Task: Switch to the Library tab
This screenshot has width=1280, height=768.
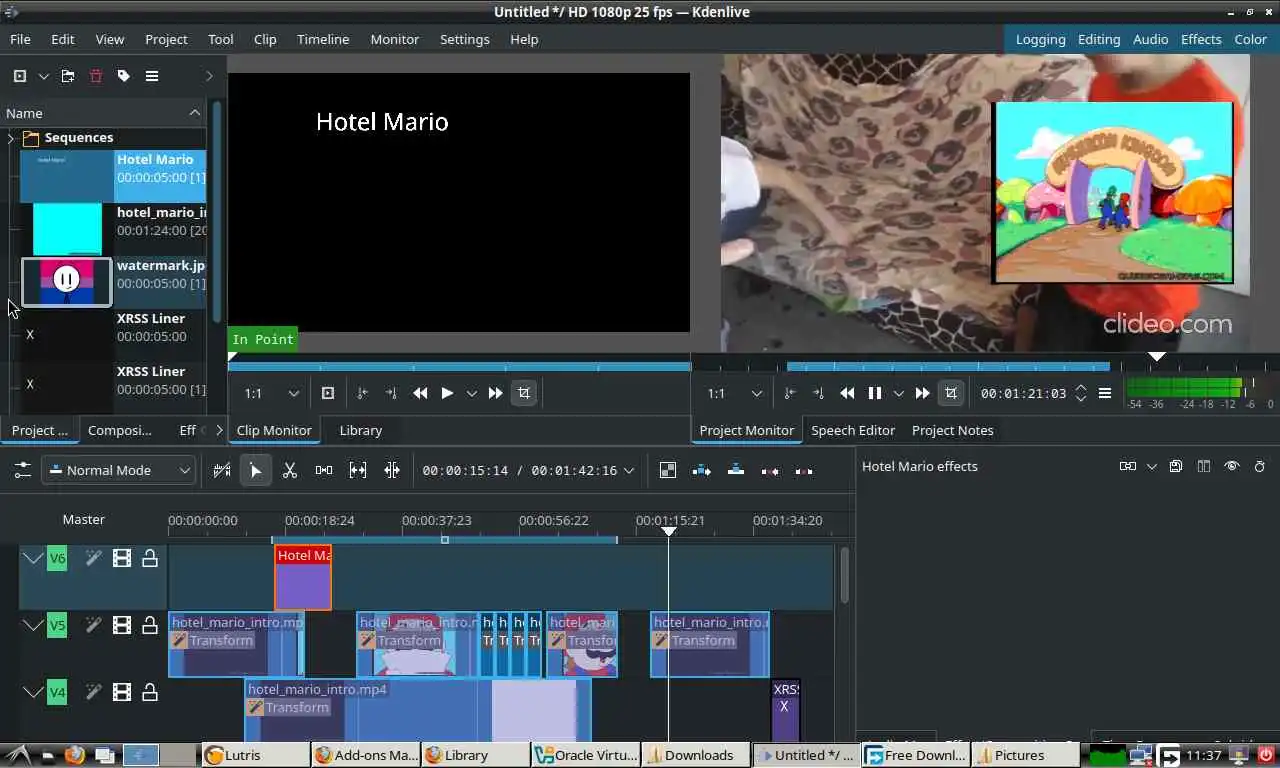Action: [361, 430]
